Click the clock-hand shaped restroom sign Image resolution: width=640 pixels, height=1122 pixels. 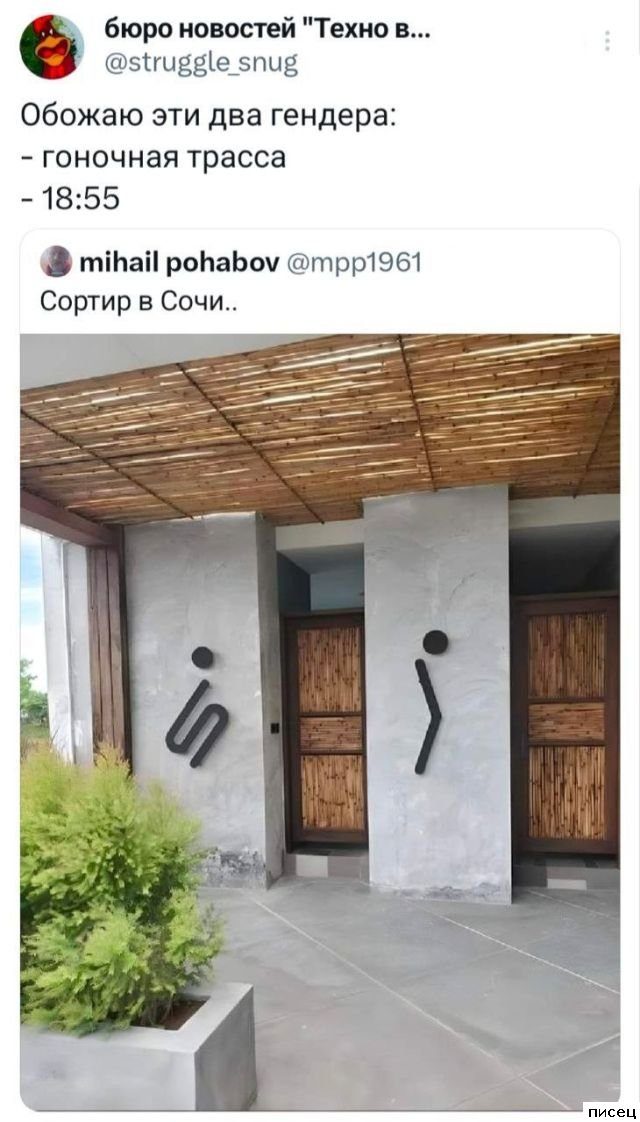tap(430, 701)
